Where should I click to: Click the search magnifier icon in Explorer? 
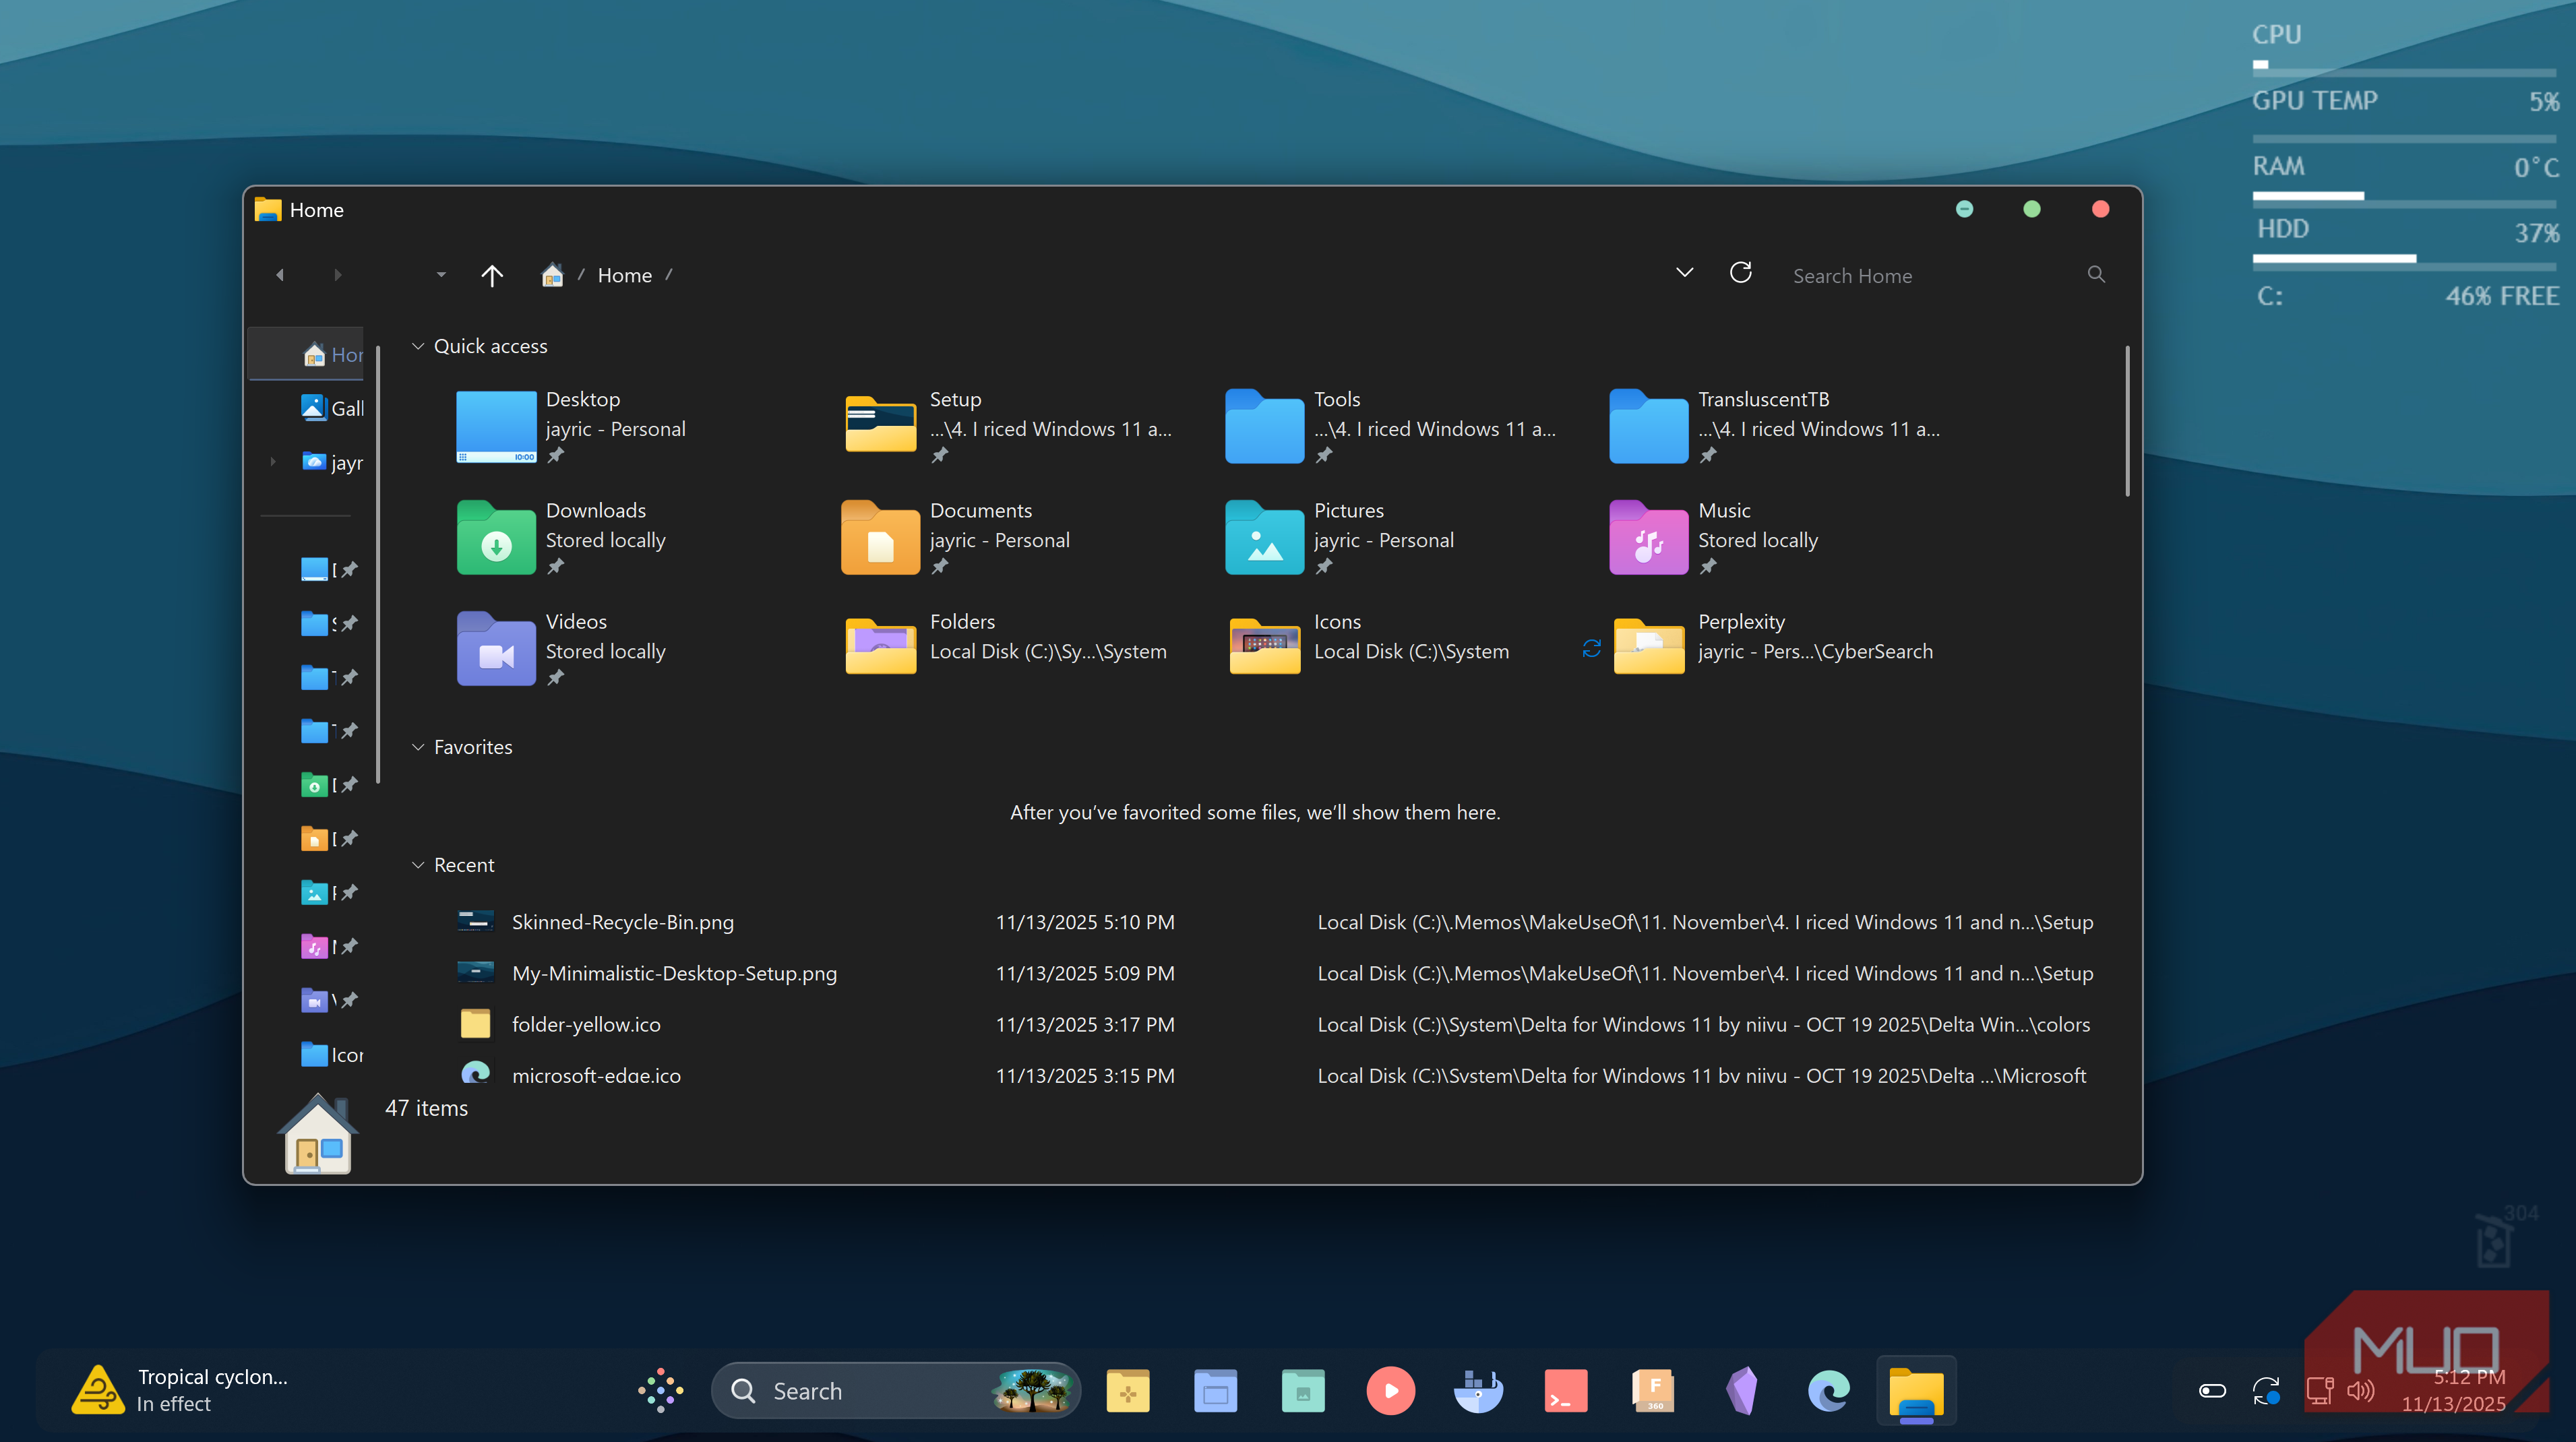click(x=2096, y=274)
